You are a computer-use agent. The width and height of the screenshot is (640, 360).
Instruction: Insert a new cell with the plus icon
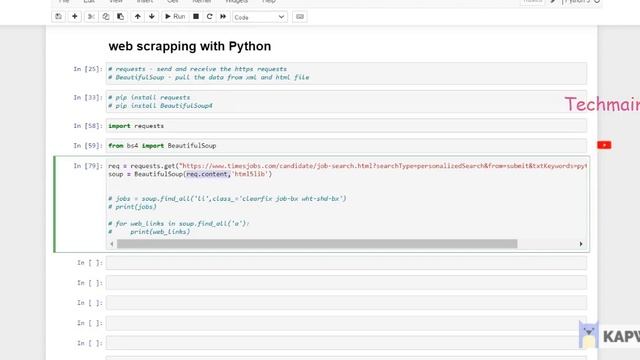[74, 17]
